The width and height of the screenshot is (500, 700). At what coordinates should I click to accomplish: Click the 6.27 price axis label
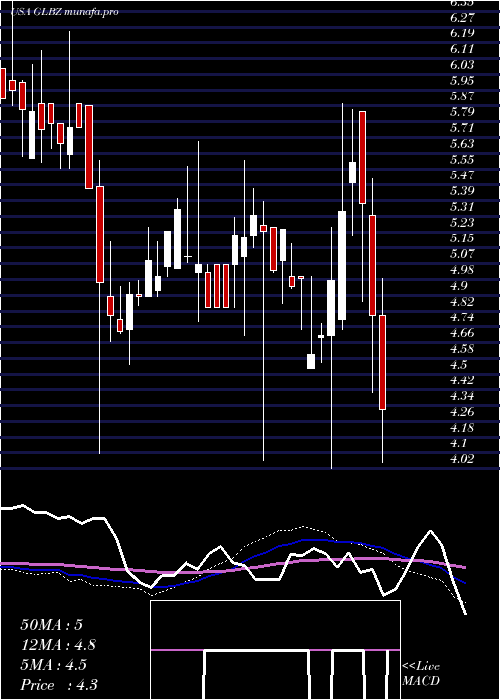462,17
